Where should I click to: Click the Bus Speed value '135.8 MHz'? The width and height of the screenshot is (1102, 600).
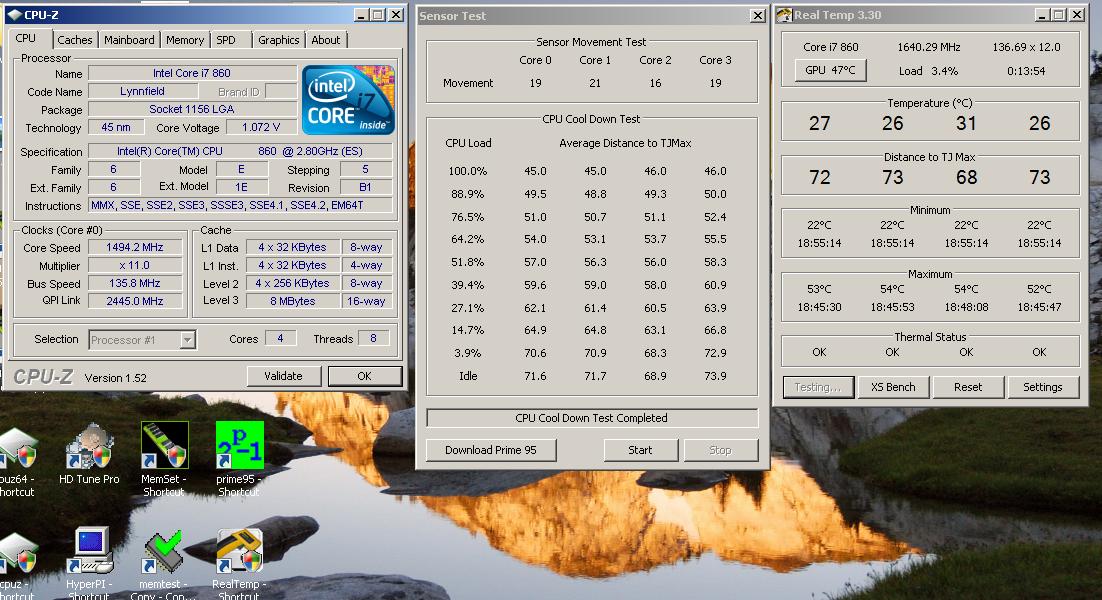click(134, 283)
